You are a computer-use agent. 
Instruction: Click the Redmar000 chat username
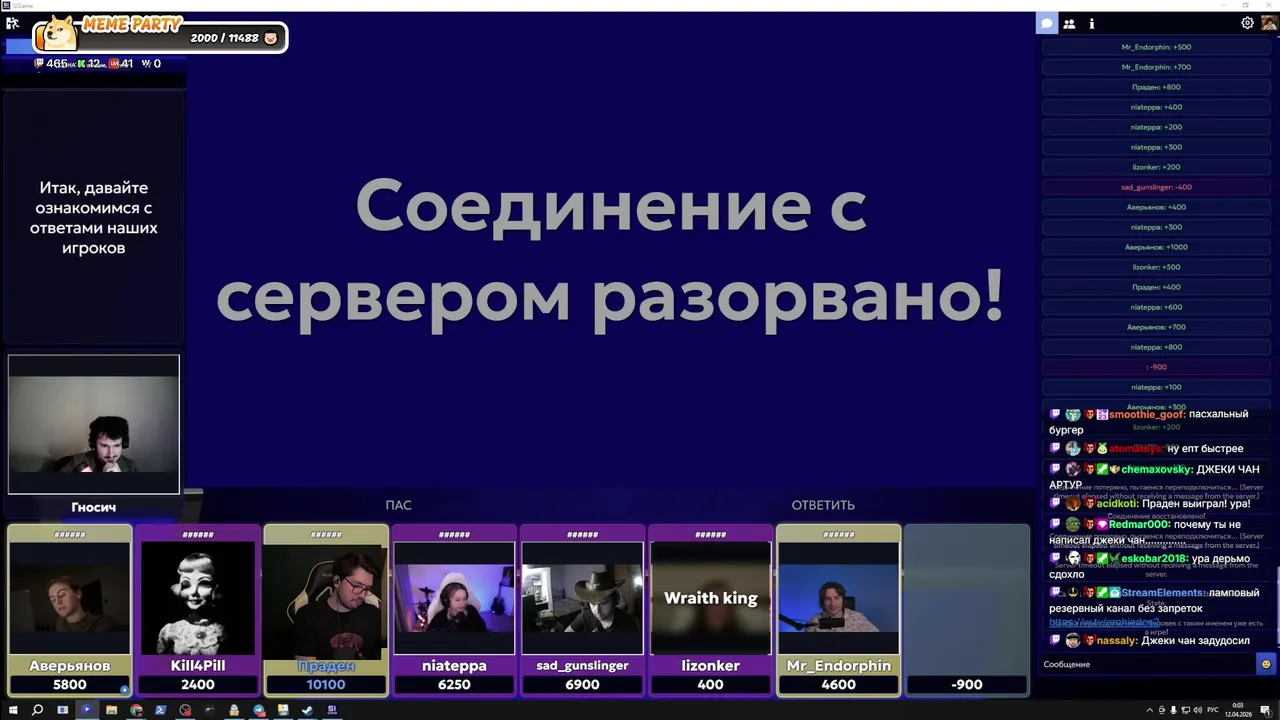(1139, 524)
